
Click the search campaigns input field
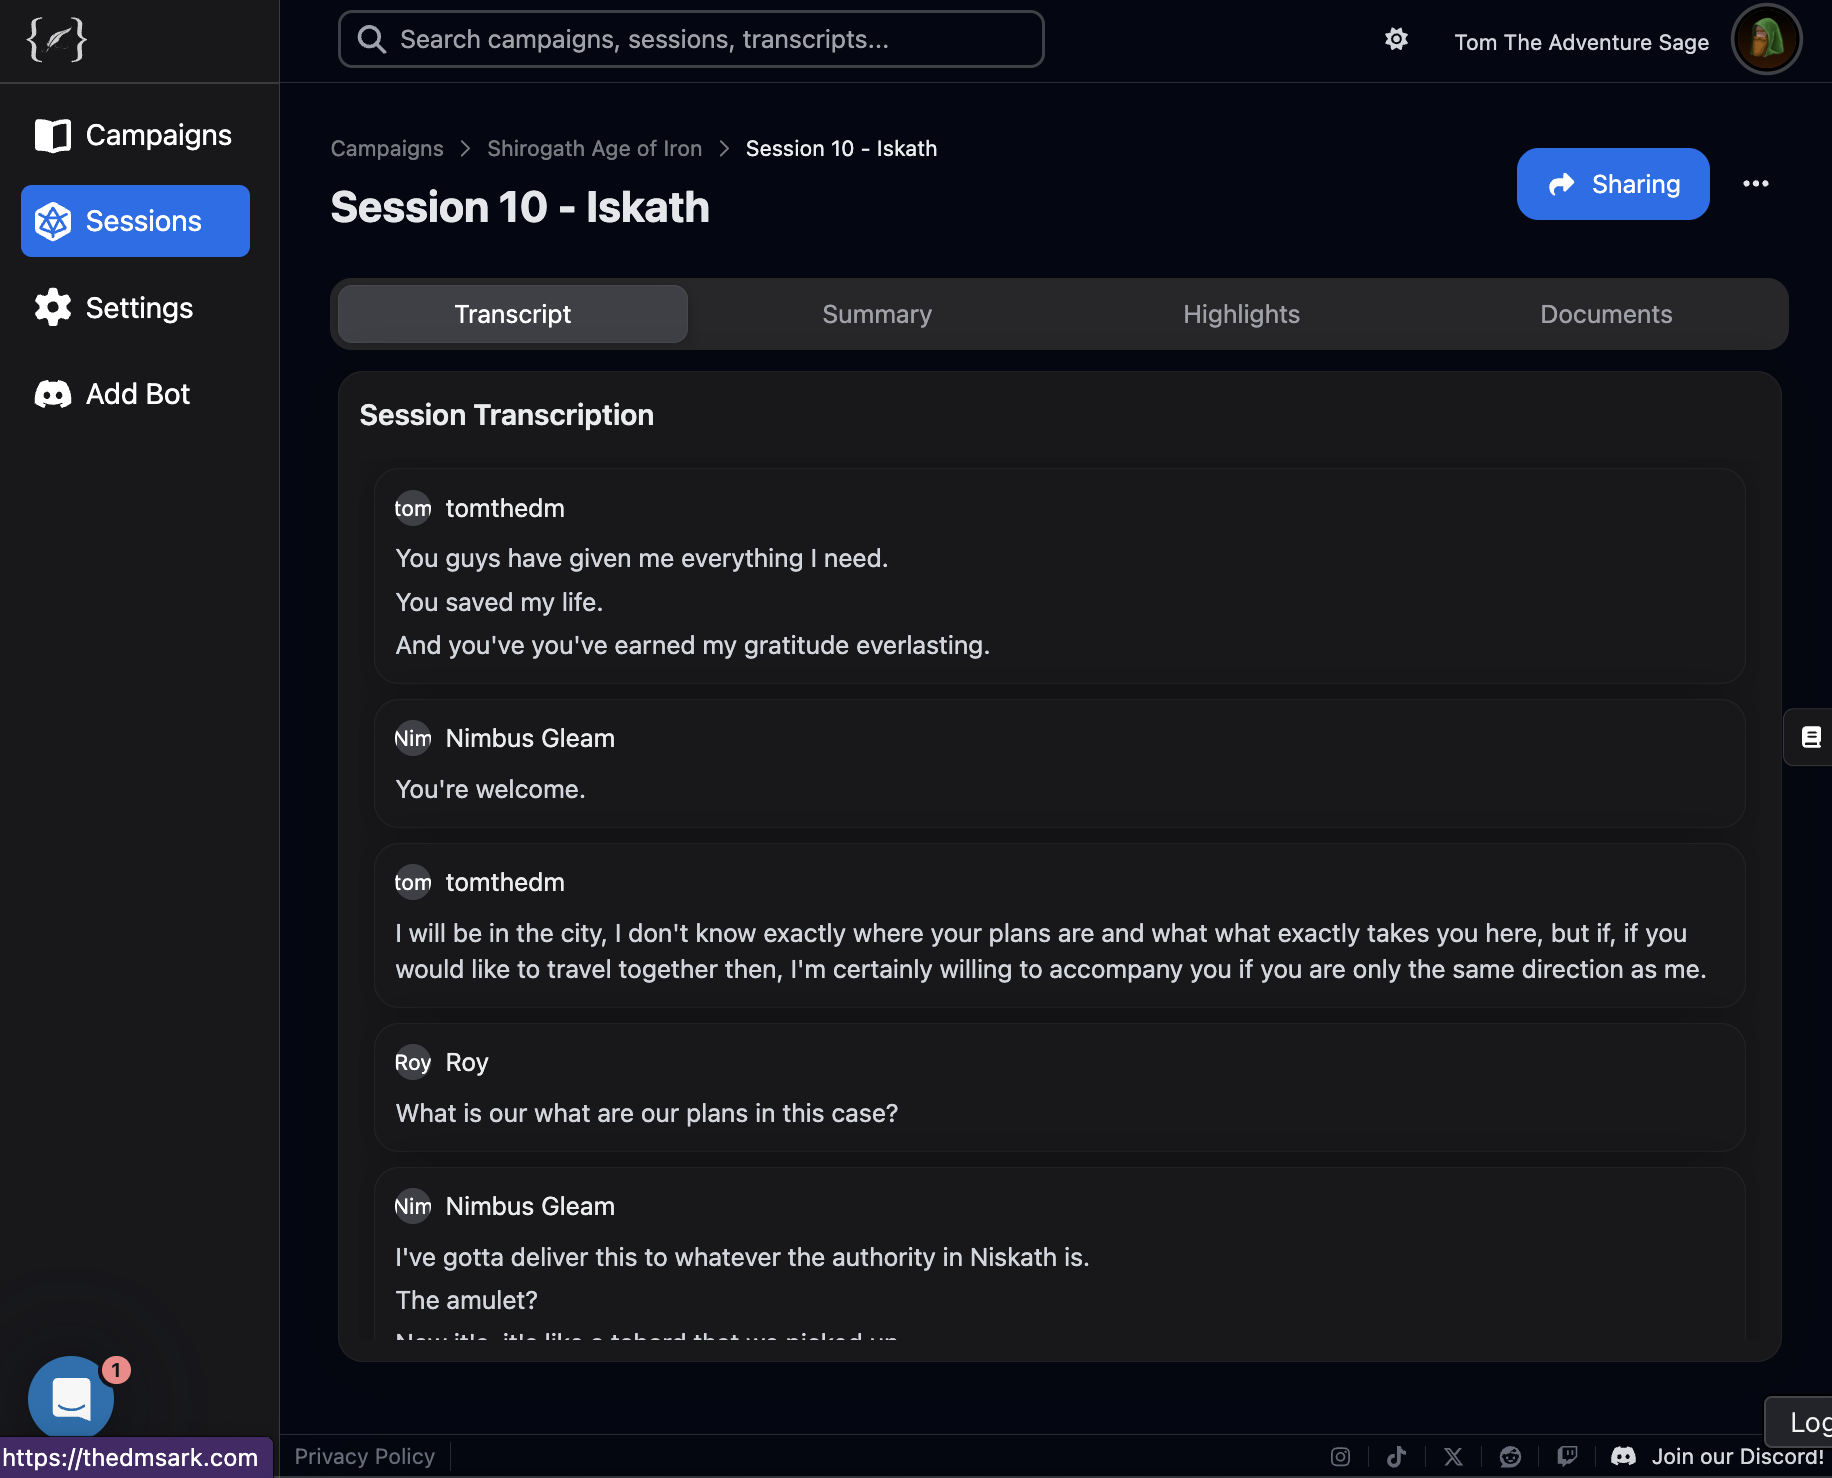click(691, 39)
